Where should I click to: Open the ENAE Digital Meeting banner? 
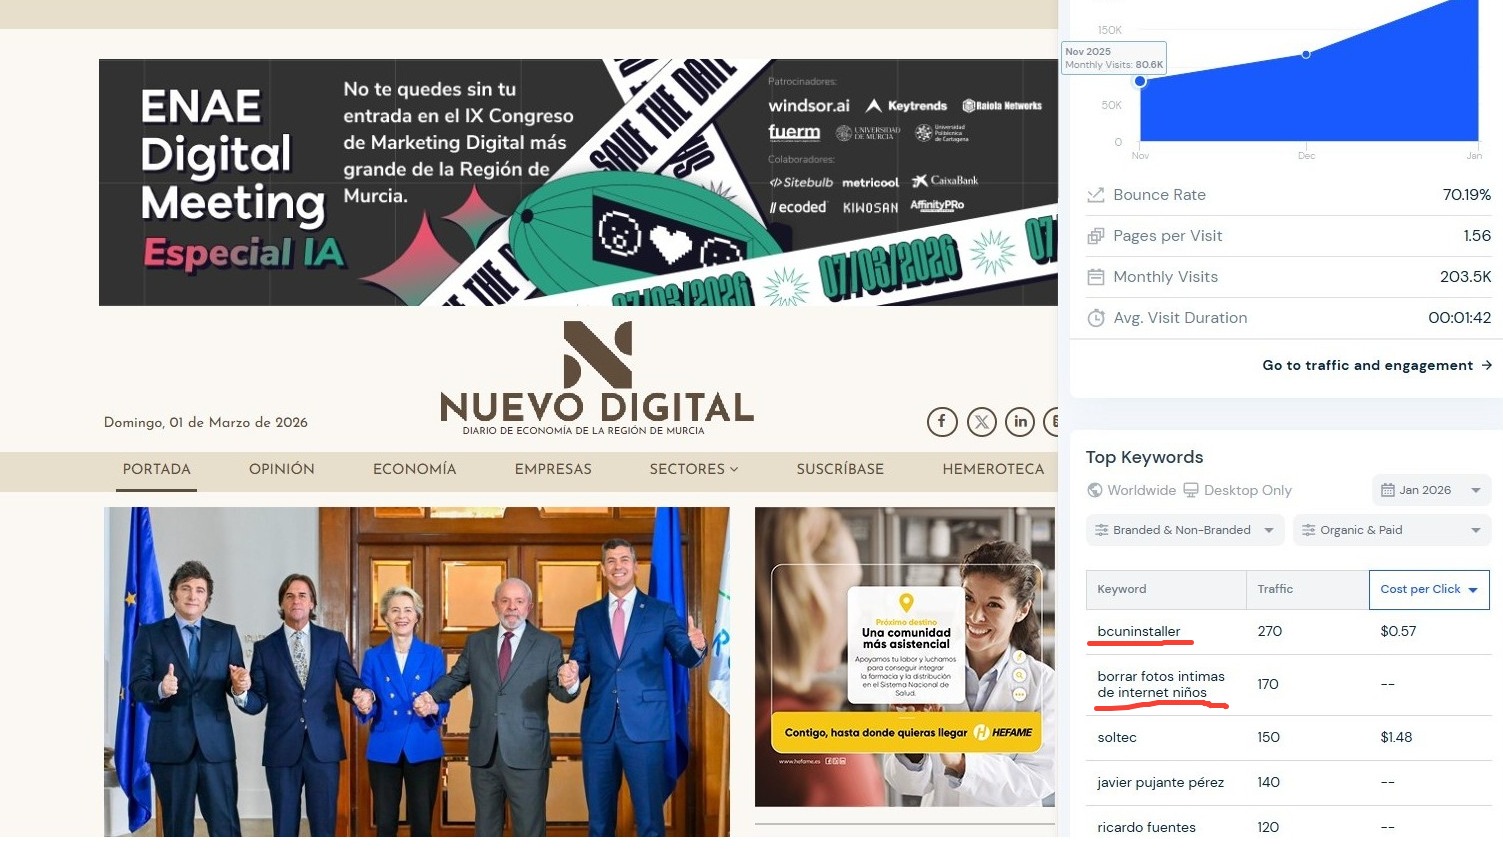[x=578, y=182]
